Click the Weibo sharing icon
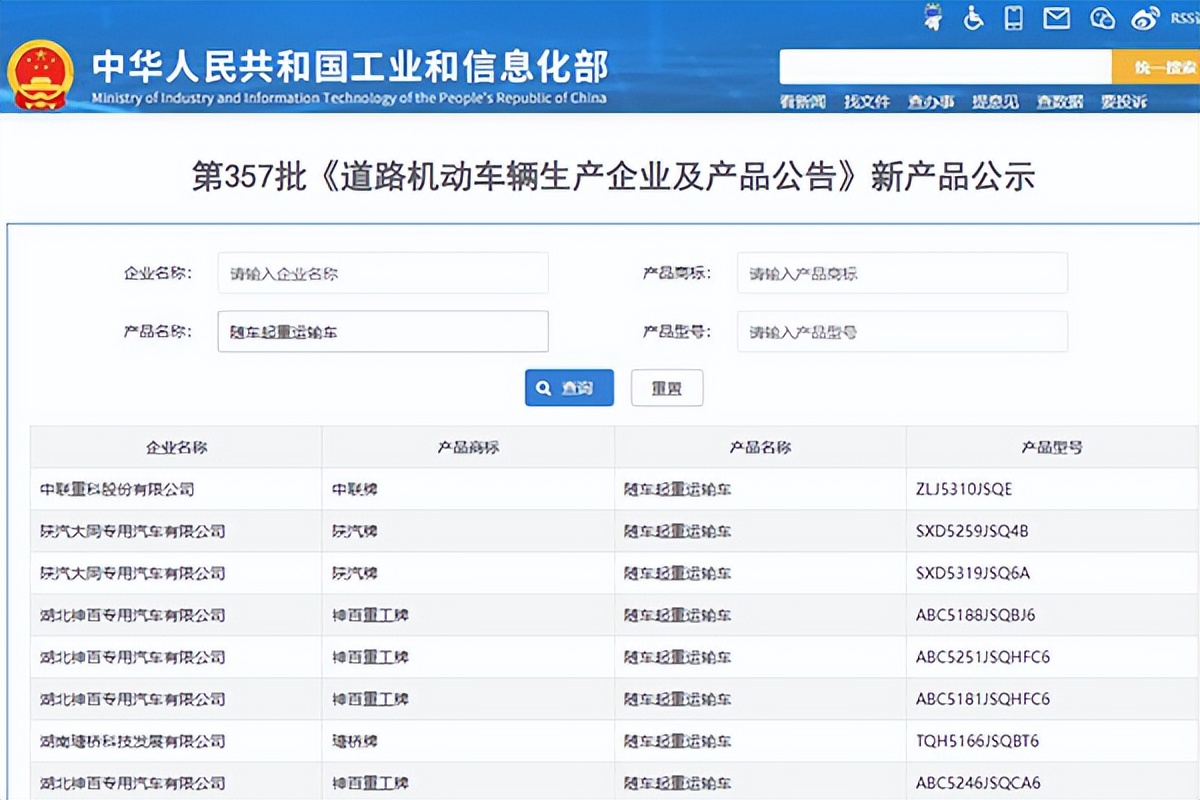Viewport: 1200px width, 800px height. click(1145, 17)
